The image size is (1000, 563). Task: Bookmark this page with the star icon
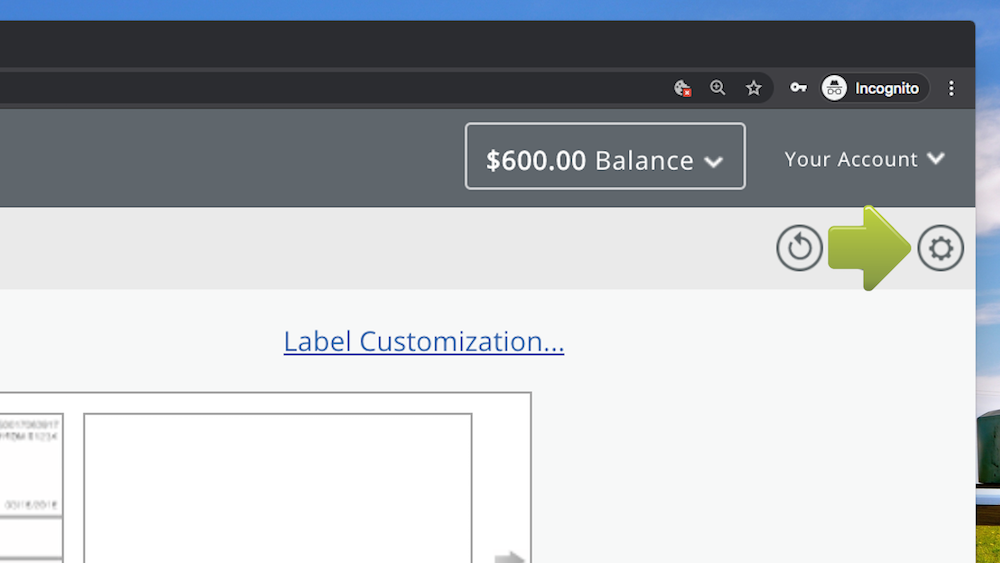[x=754, y=88]
